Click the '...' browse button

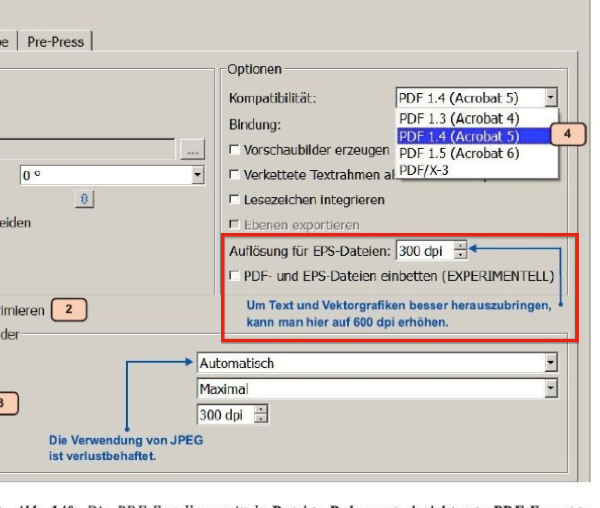(x=192, y=150)
